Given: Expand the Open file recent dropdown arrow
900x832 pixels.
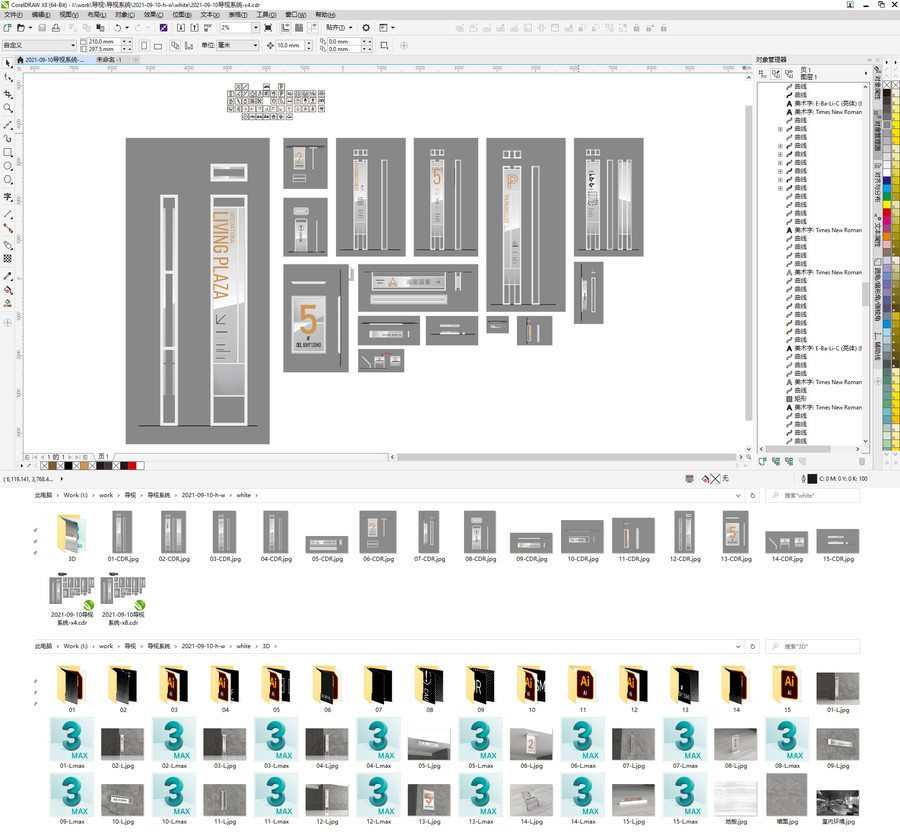Looking at the screenshot, I should pos(30,28).
